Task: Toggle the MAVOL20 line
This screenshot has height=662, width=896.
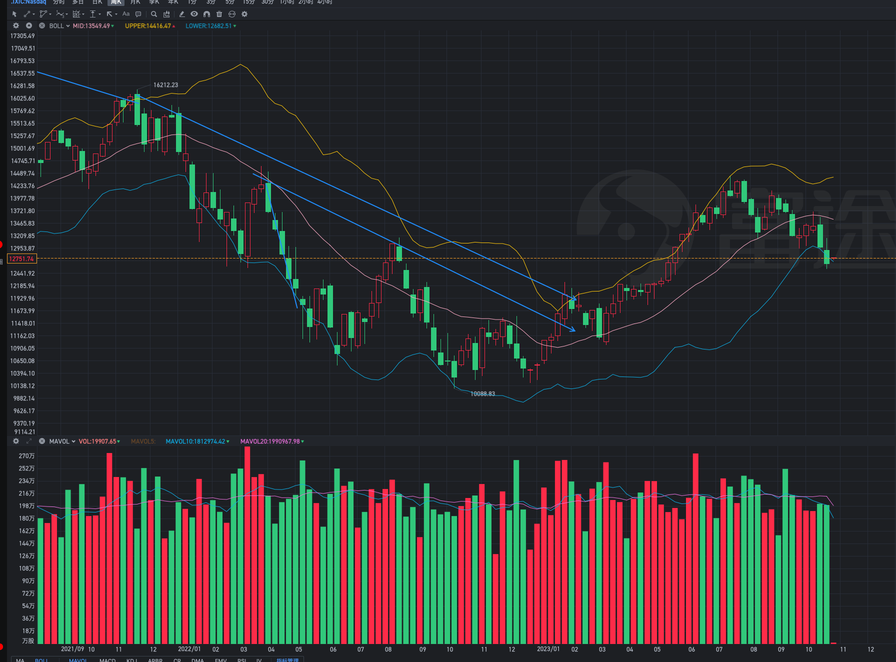Action: click(x=272, y=441)
